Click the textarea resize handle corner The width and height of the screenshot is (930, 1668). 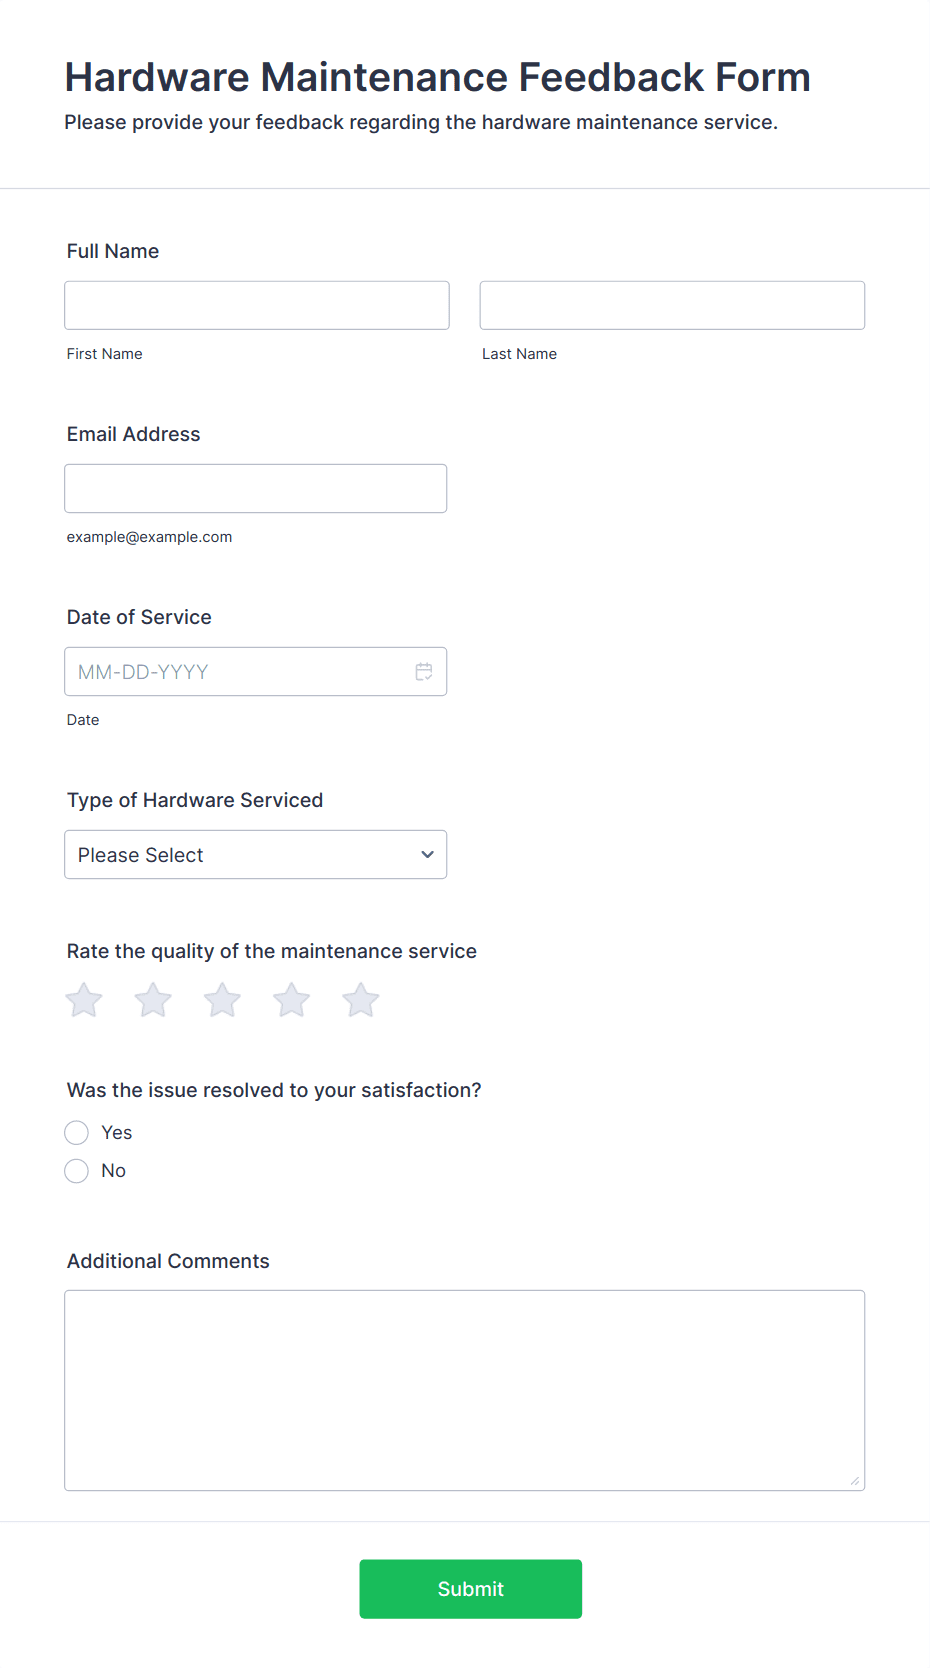coord(855,1481)
